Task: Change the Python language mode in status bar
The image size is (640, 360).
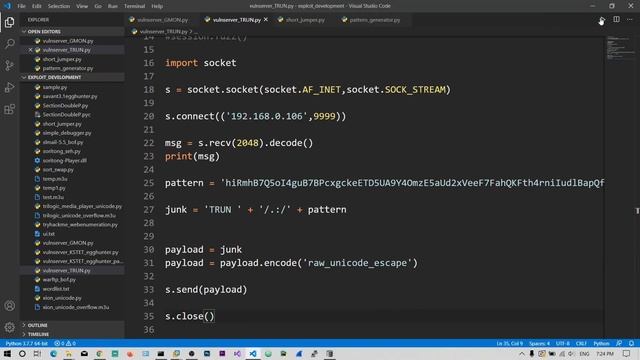Action: tap(601, 343)
